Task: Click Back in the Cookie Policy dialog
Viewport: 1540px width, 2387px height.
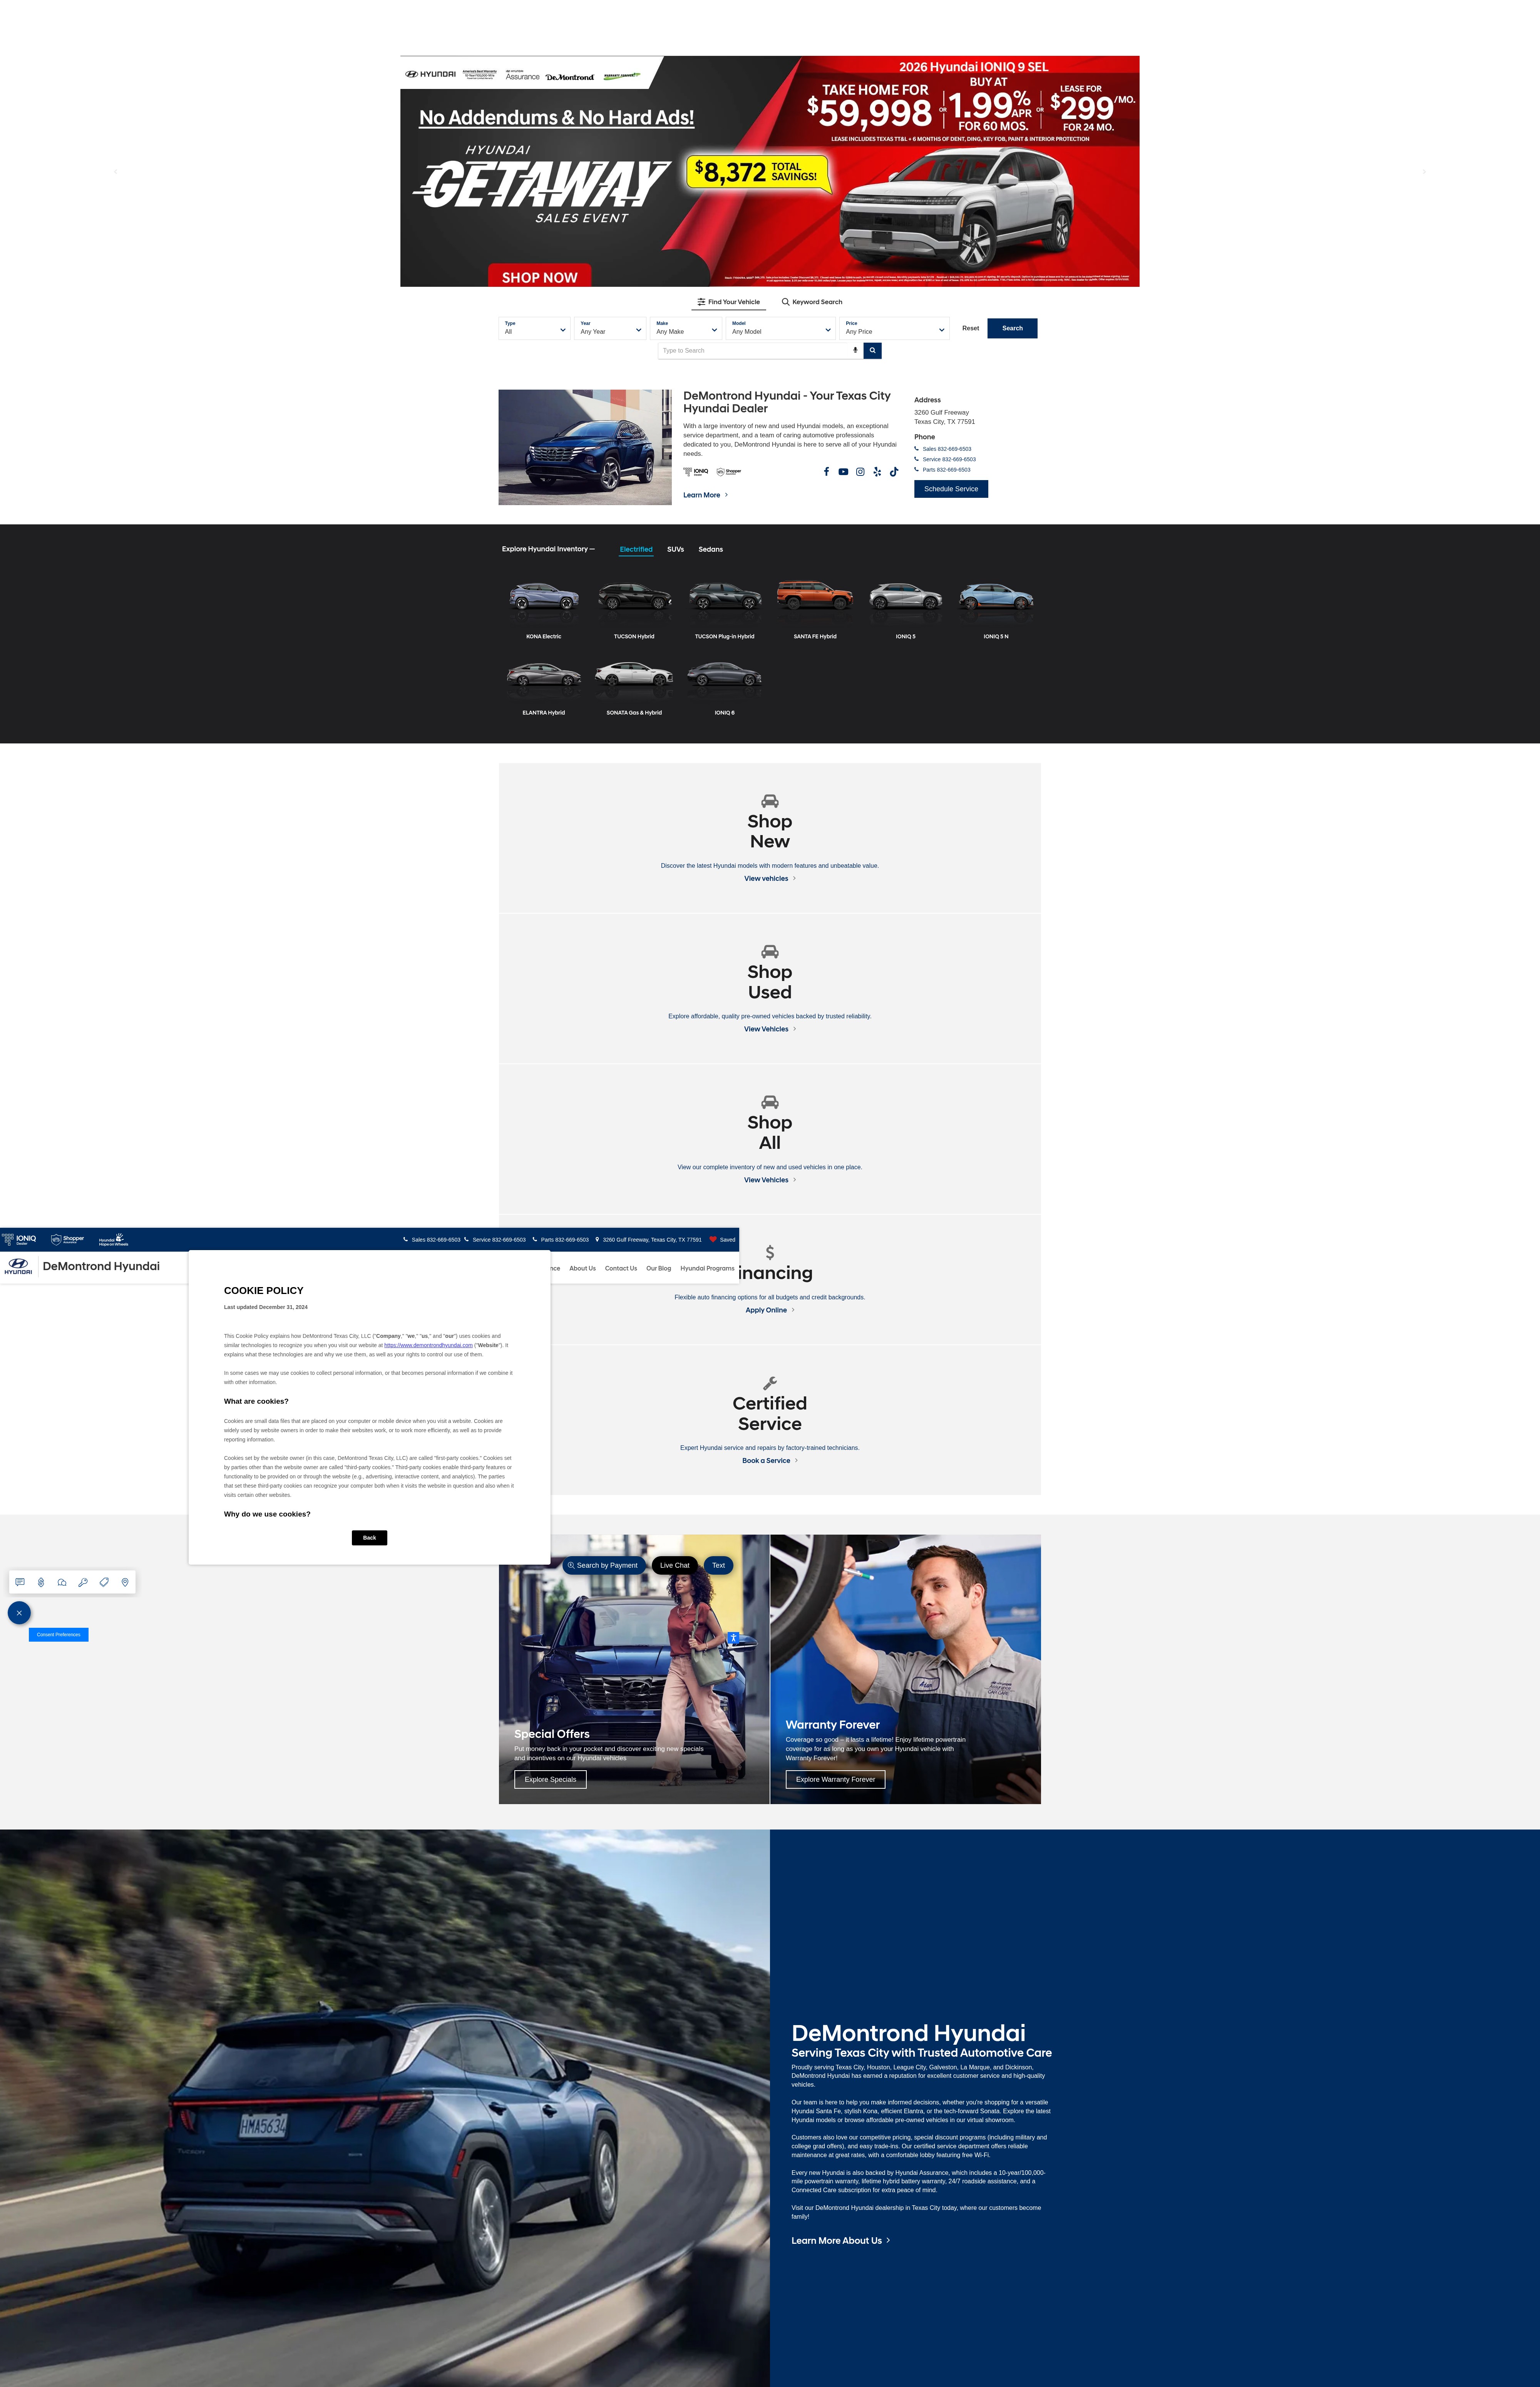Action: click(x=369, y=1538)
